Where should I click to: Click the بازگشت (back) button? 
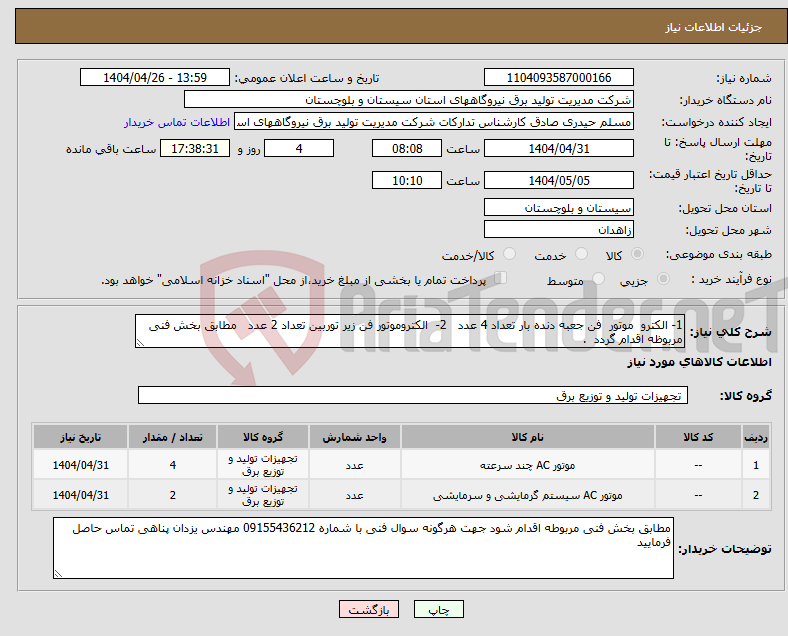[x=368, y=609]
